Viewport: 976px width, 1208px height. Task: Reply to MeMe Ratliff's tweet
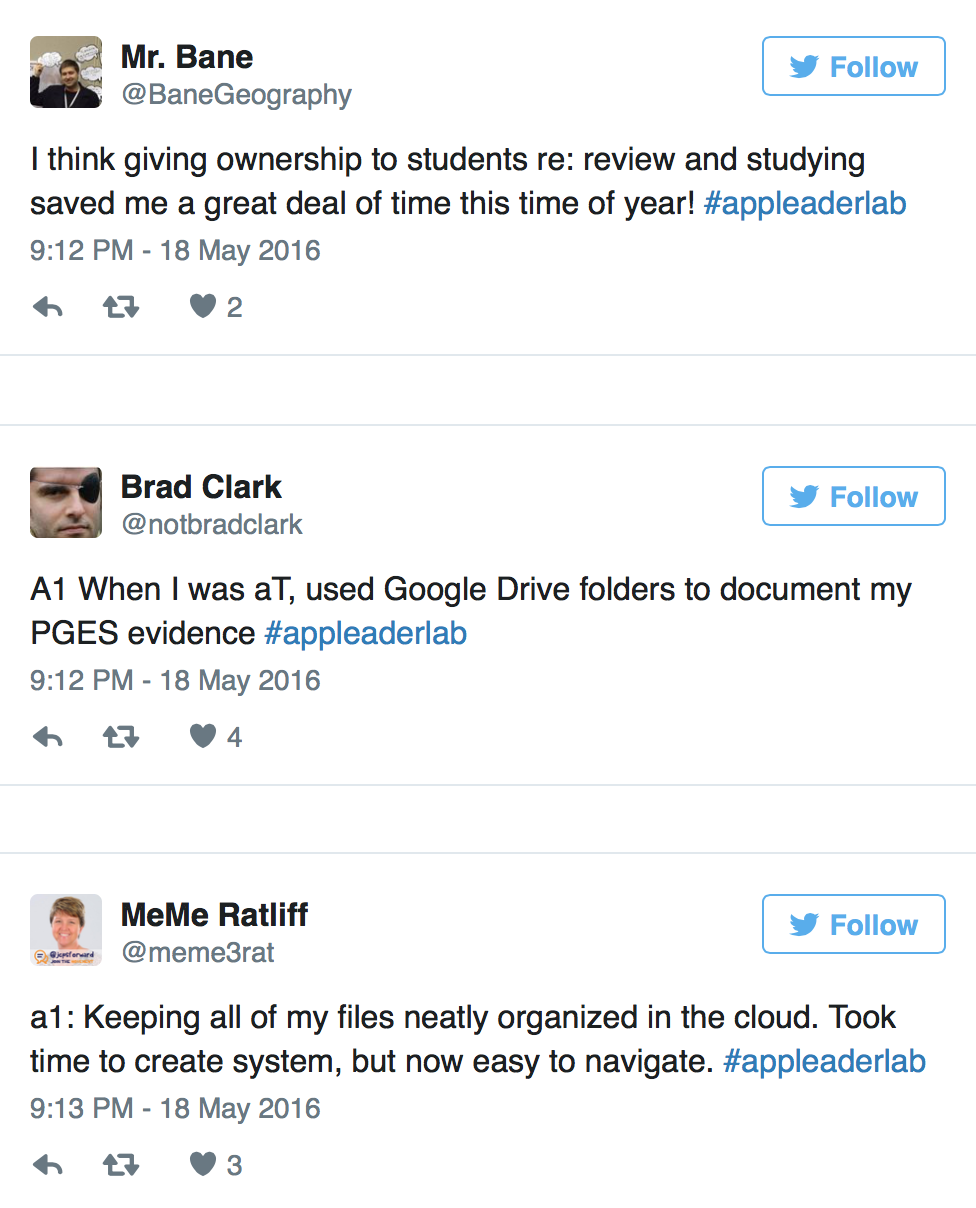click(x=48, y=1165)
